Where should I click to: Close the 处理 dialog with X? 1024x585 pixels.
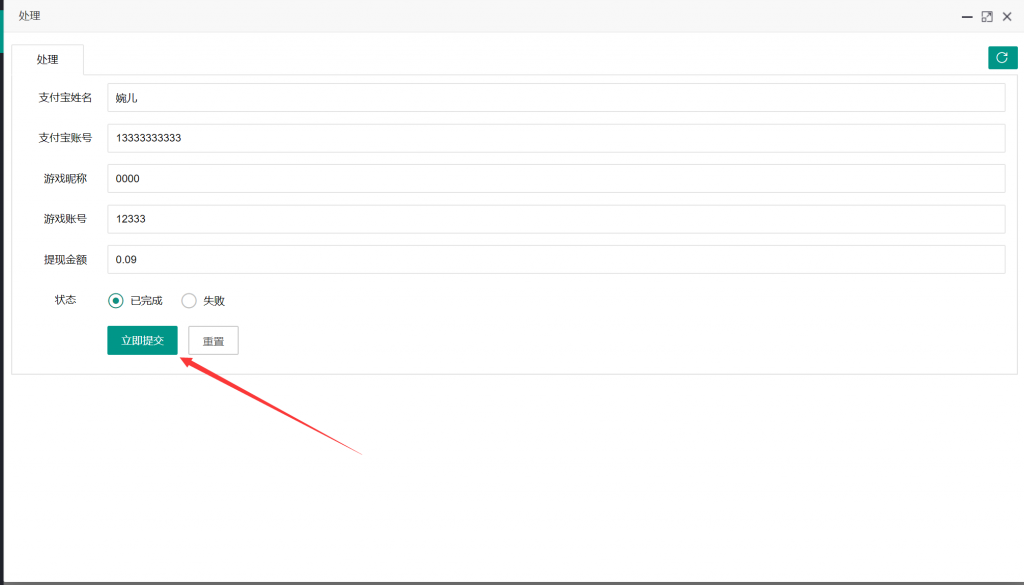coord(1007,17)
